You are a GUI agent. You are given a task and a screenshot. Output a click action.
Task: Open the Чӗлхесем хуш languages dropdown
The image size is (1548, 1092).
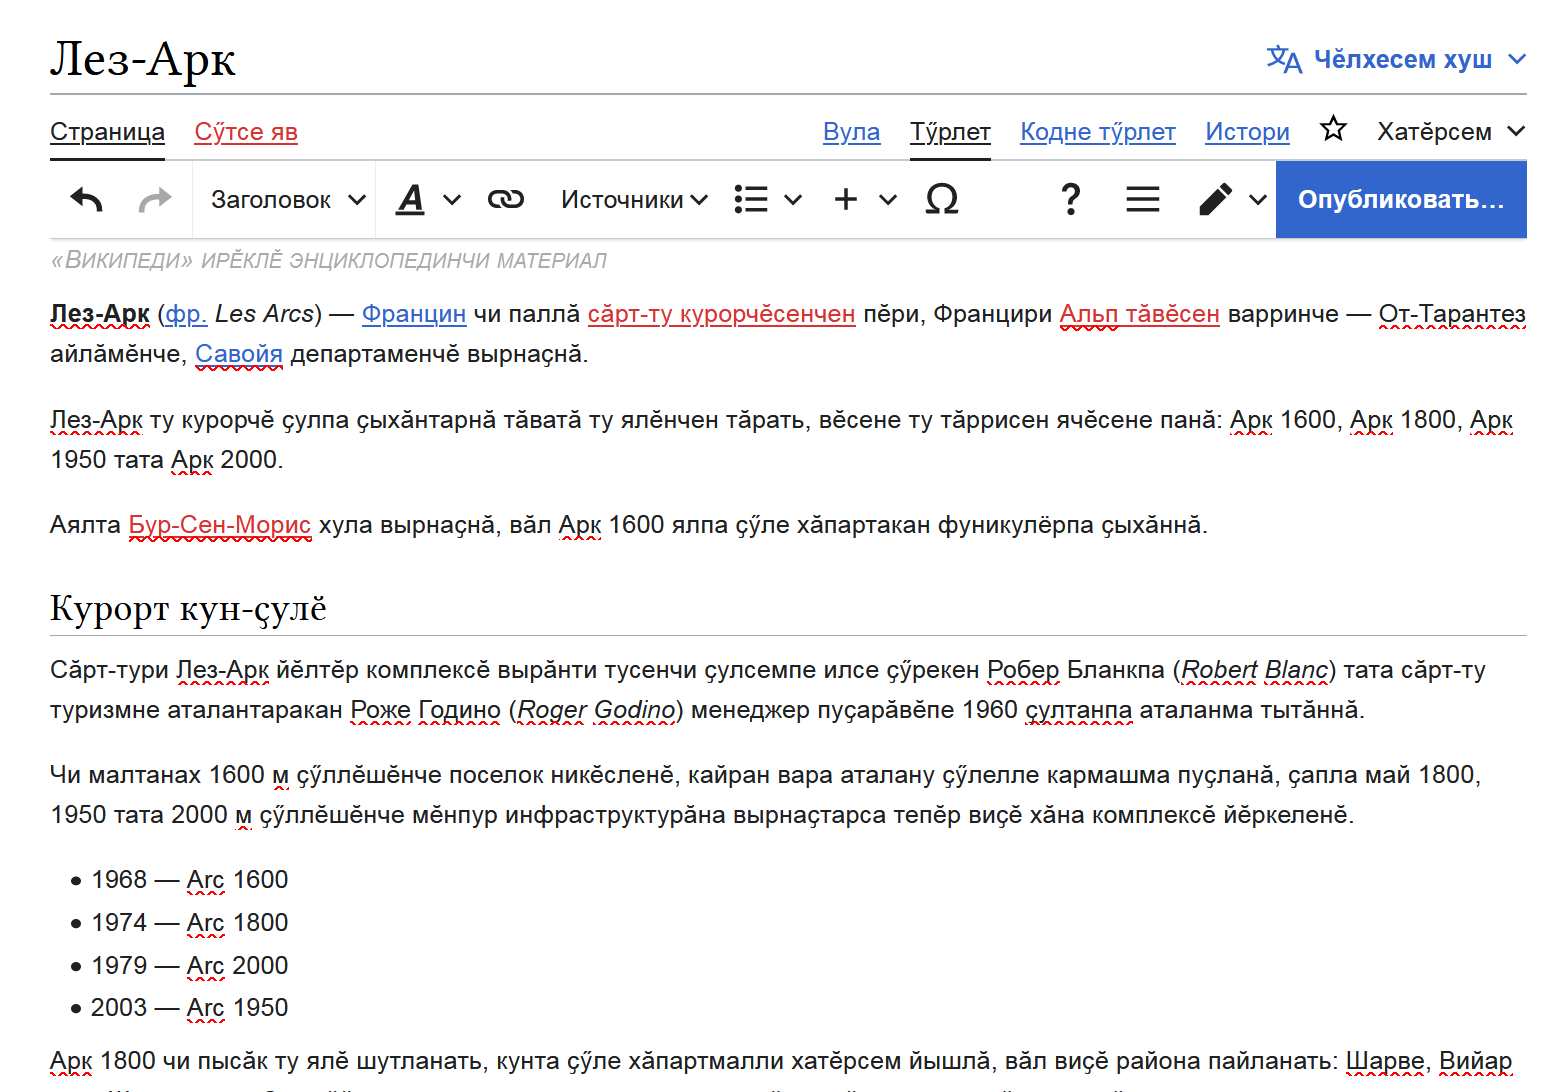click(x=1396, y=60)
